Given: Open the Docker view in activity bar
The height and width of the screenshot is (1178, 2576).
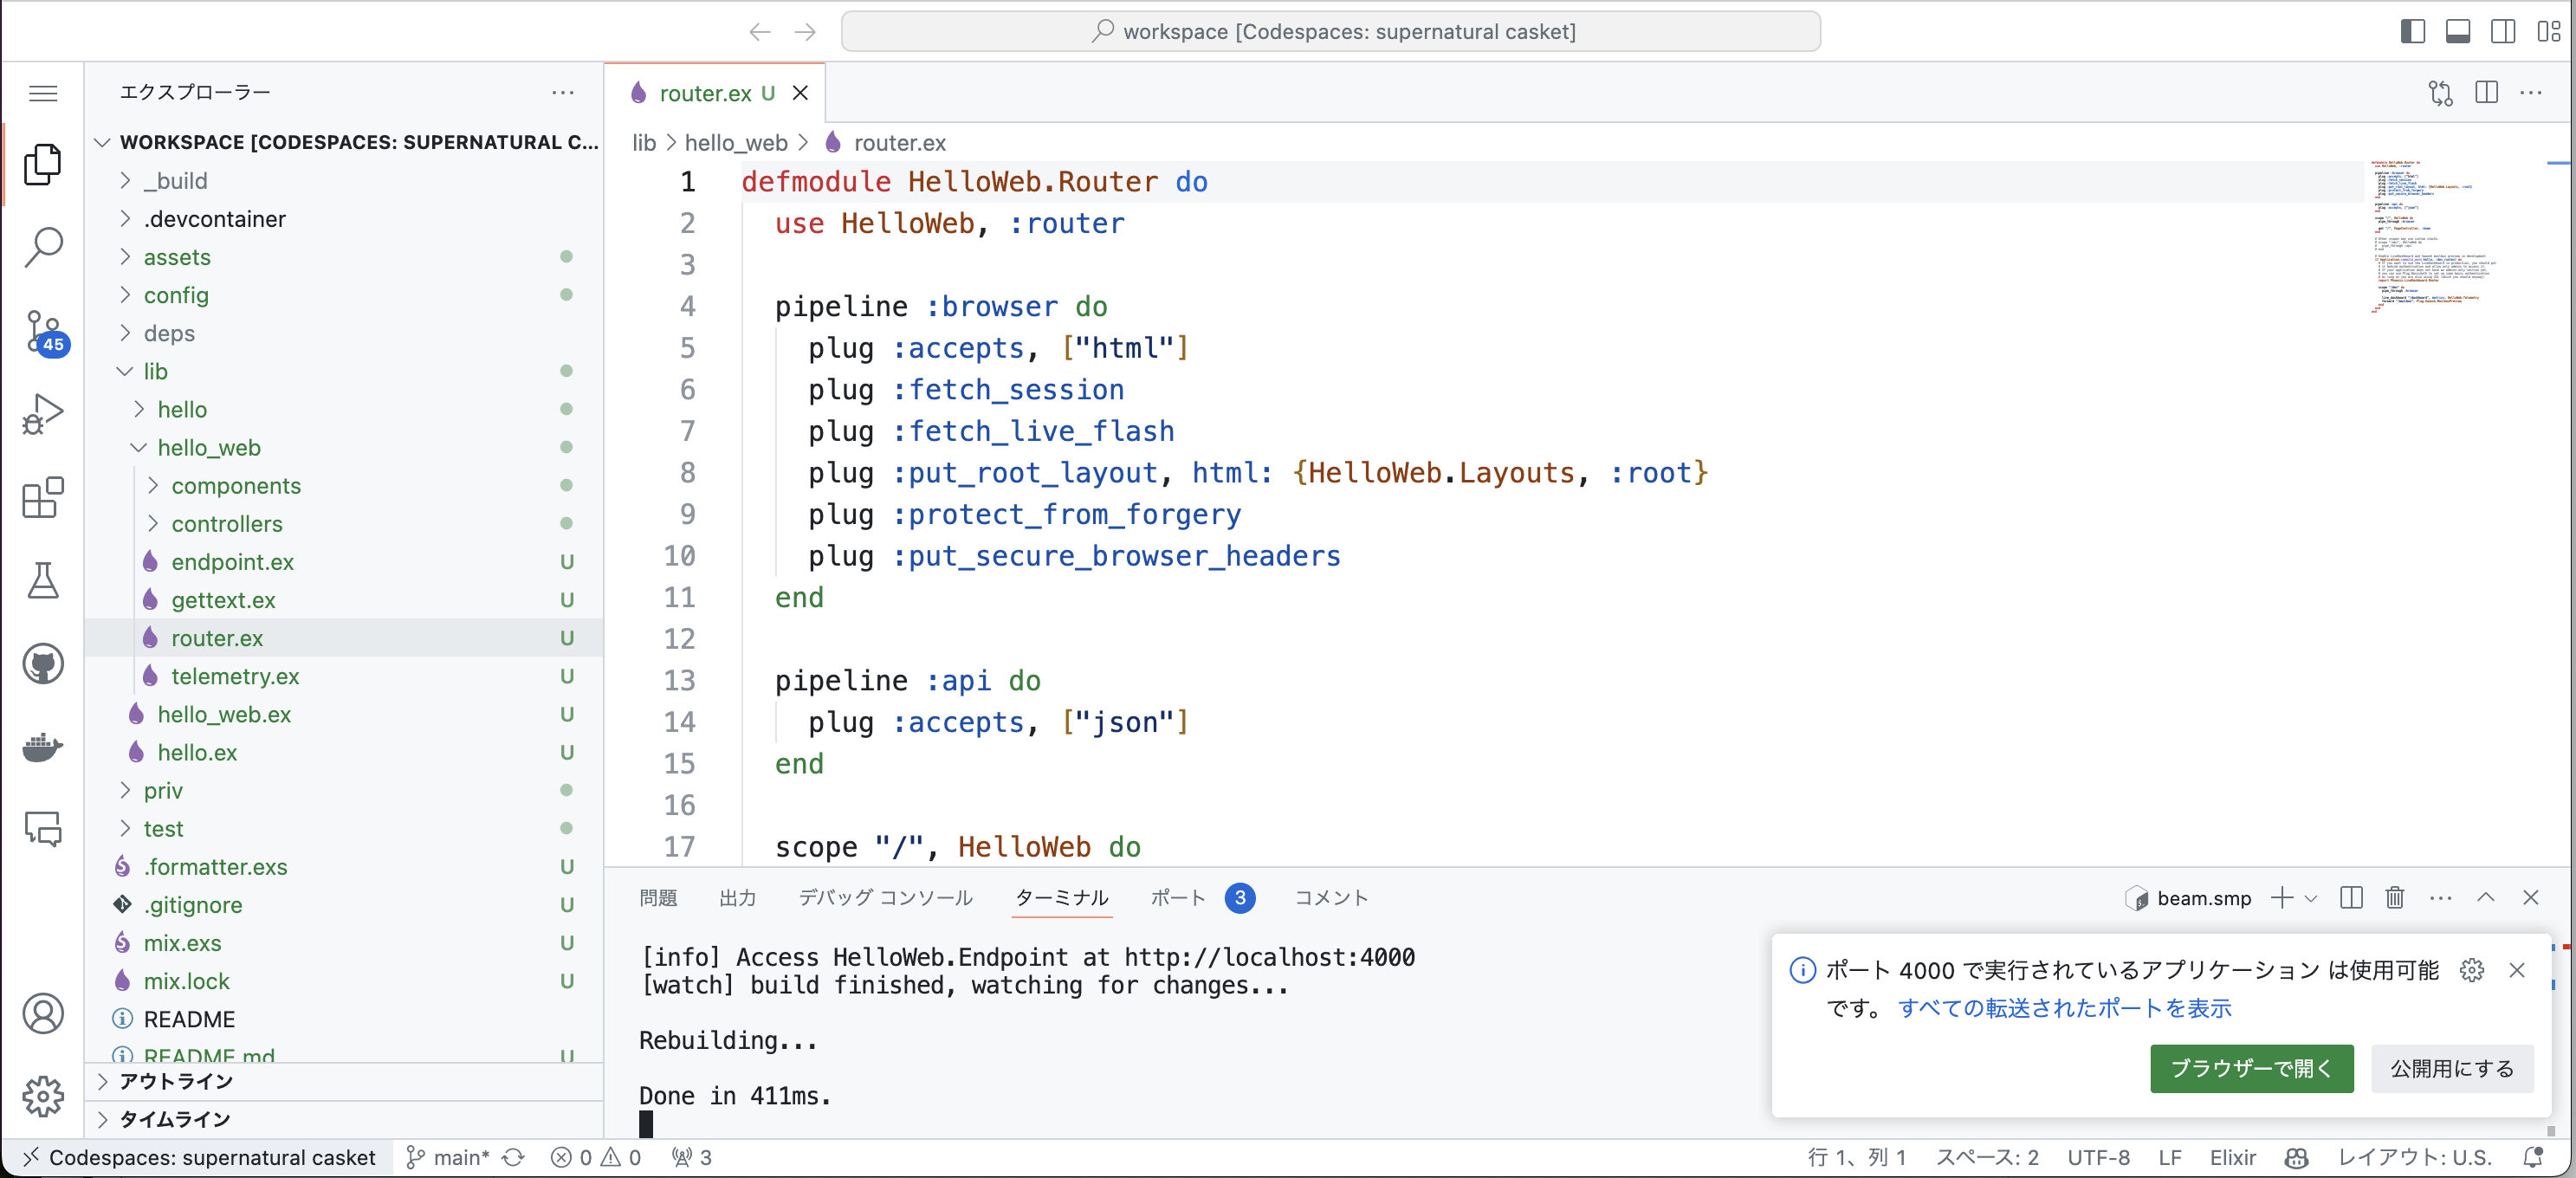Looking at the screenshot, I should click(x=43, y=747).
